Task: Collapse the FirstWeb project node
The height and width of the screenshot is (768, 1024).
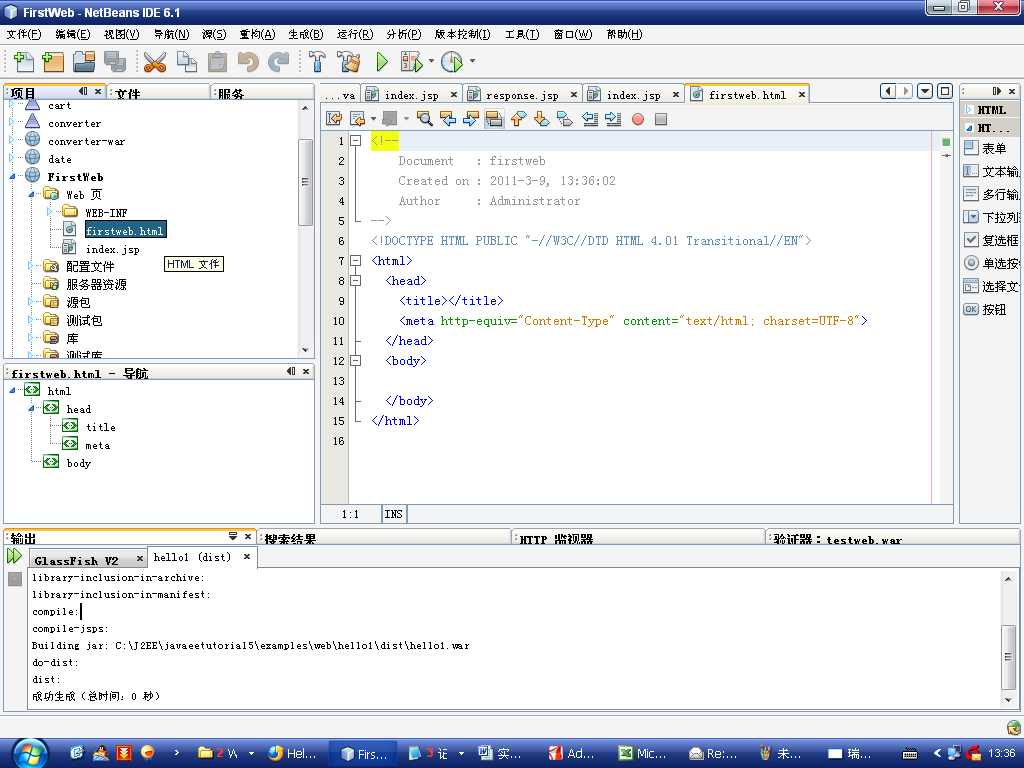Action: pyautogui.click(x=12, y=177)
